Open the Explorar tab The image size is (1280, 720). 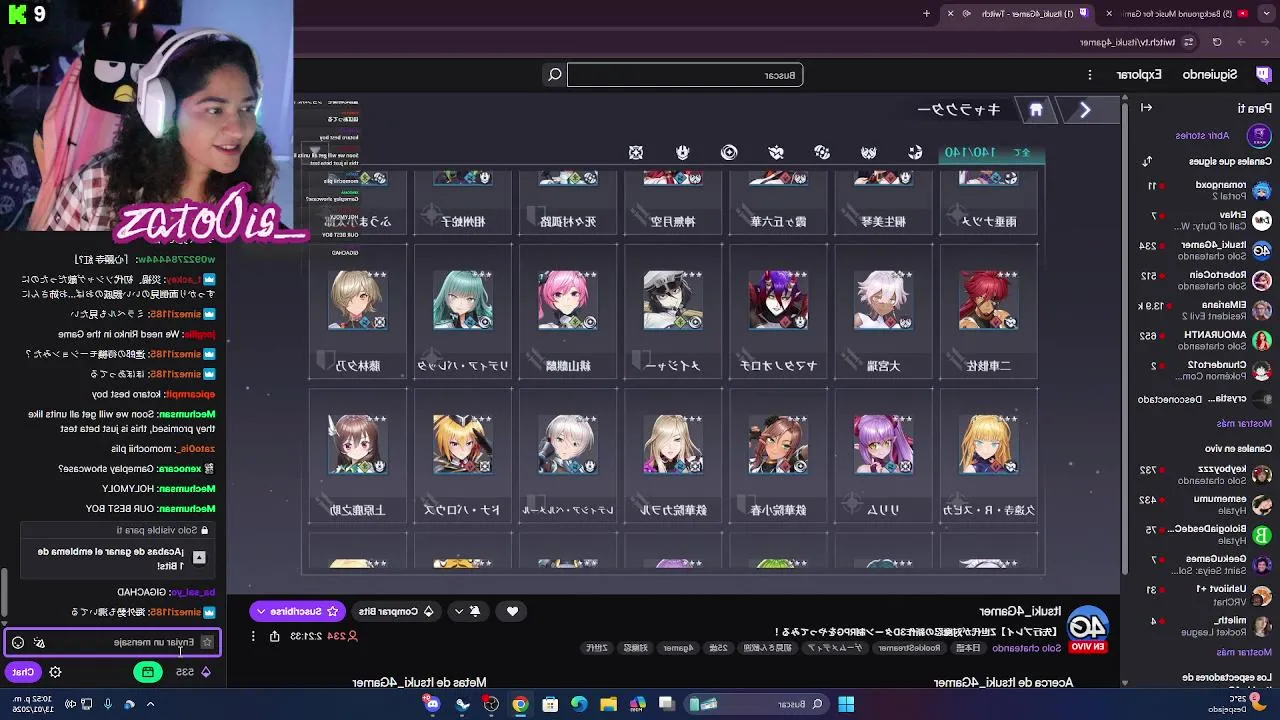(x=1139, y=75)
